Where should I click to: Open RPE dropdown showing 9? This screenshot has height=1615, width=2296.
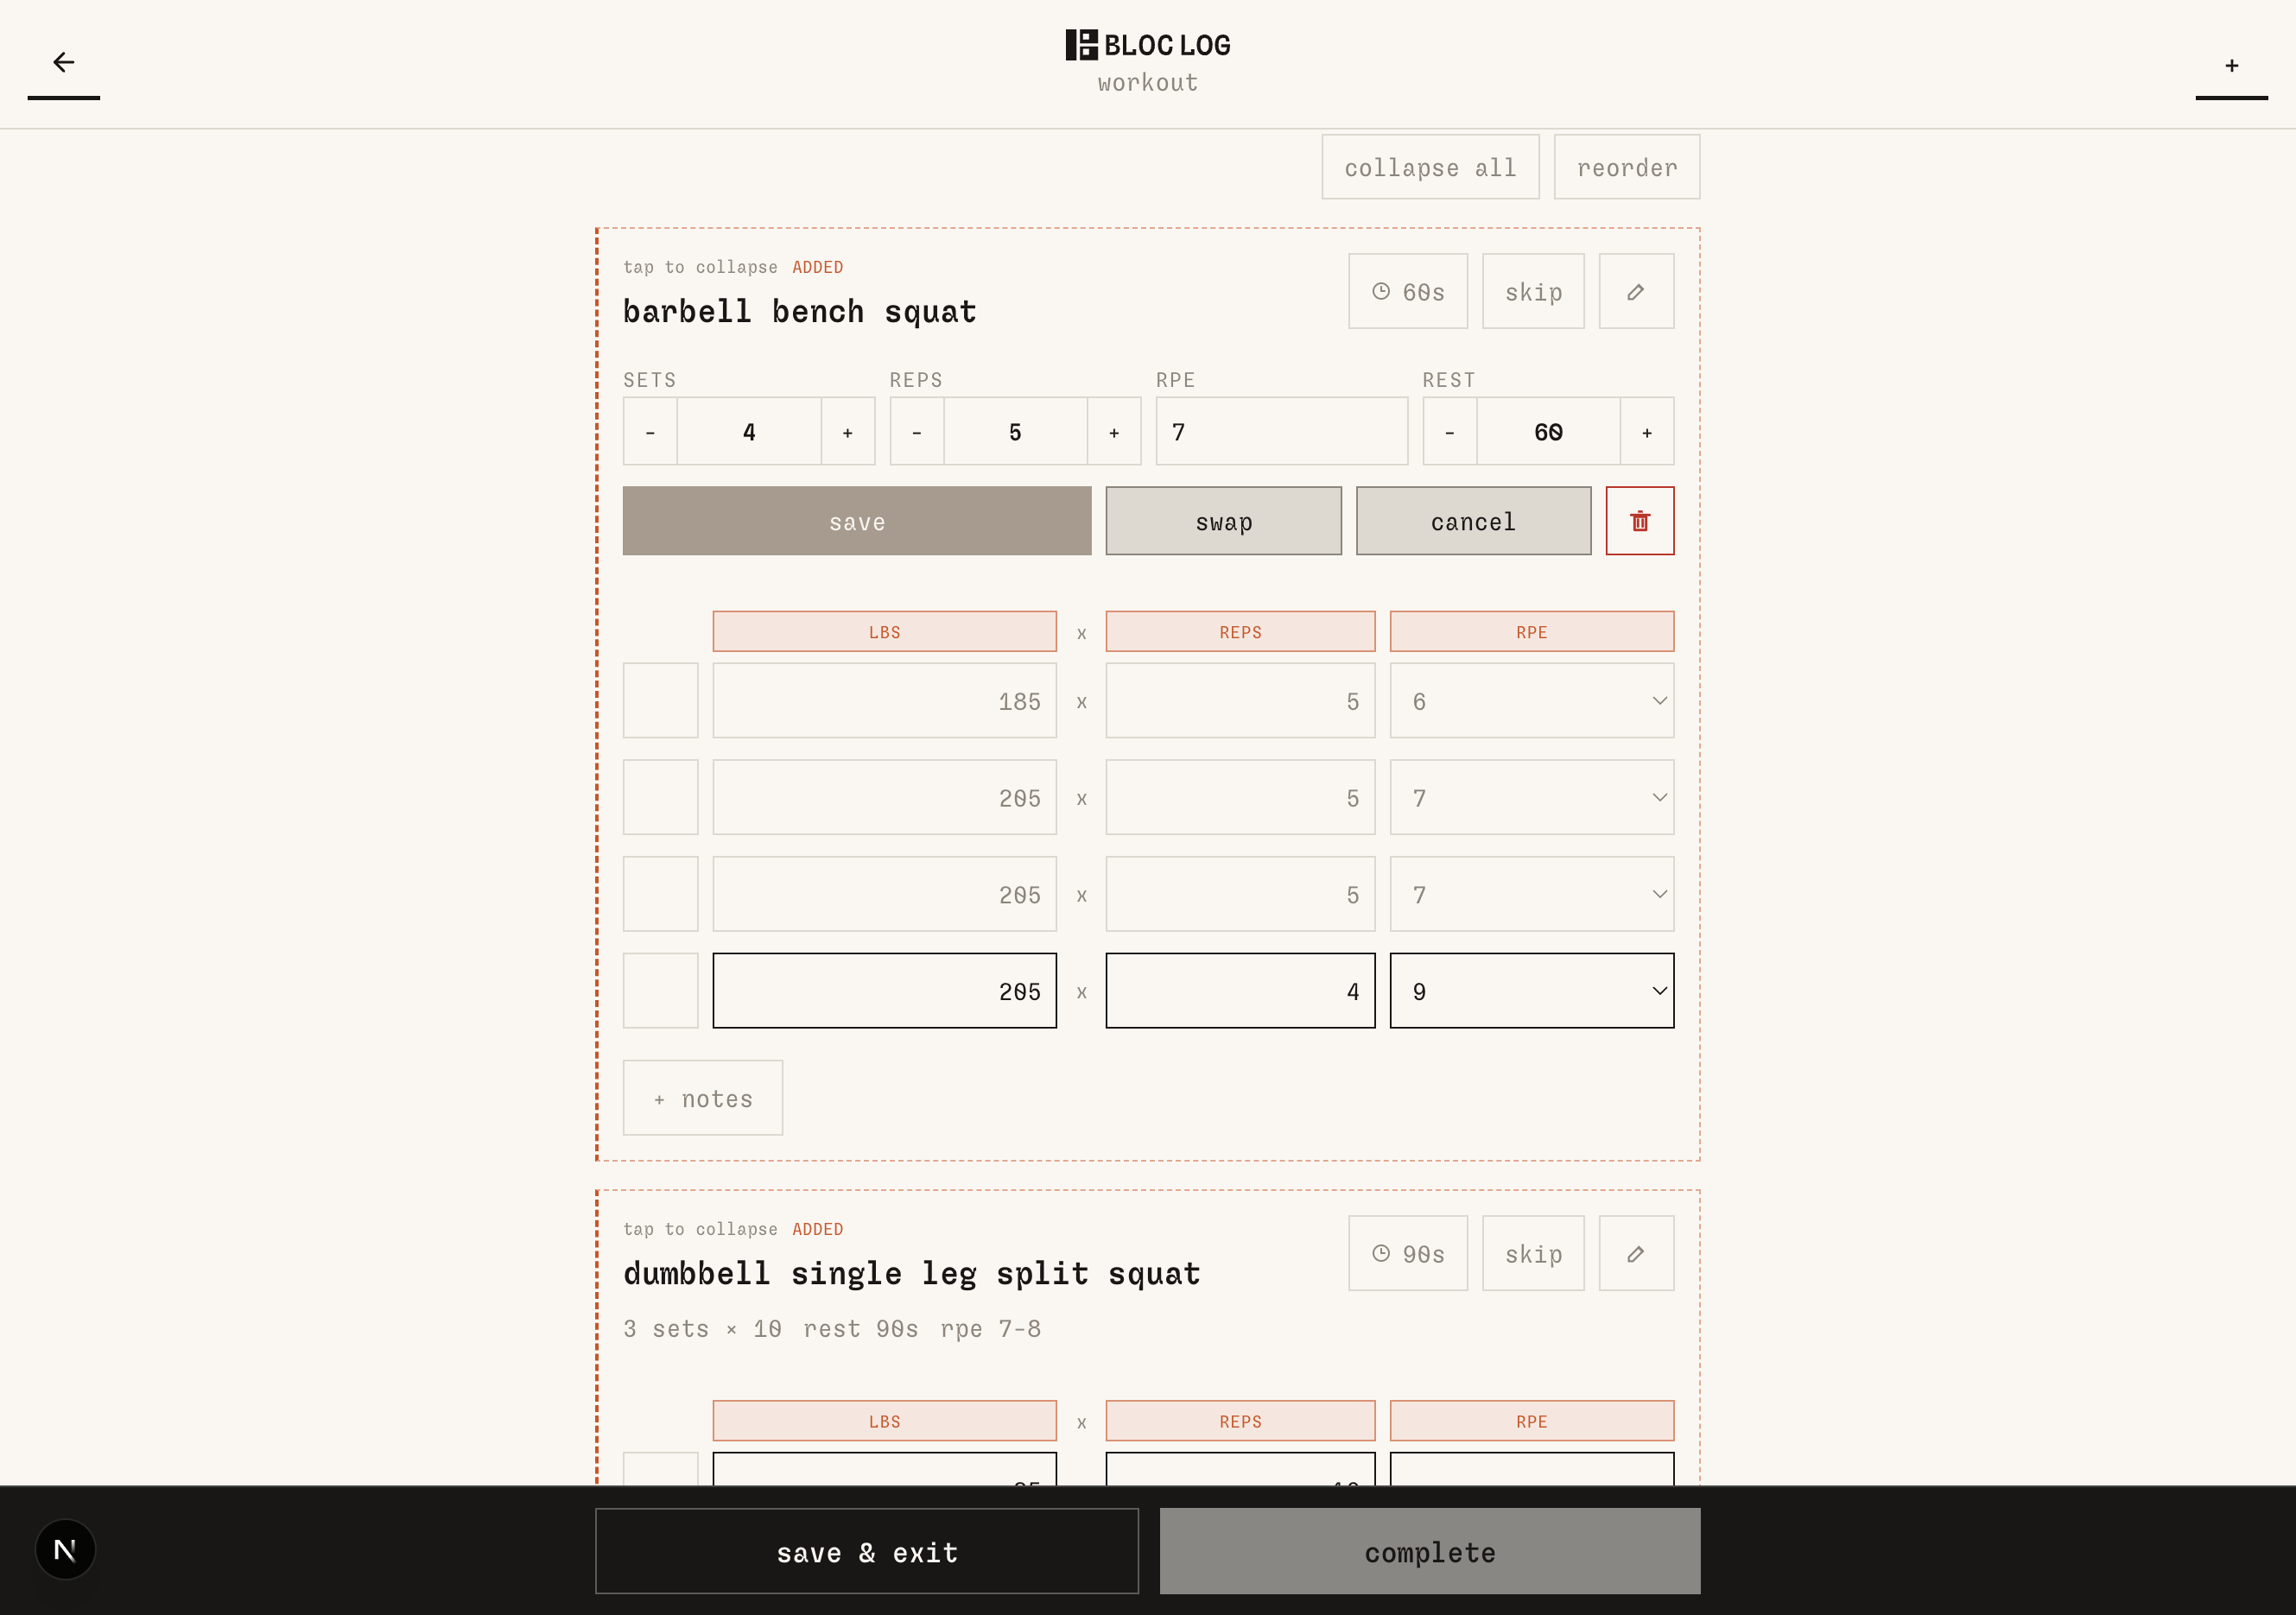click(1531, 991)
